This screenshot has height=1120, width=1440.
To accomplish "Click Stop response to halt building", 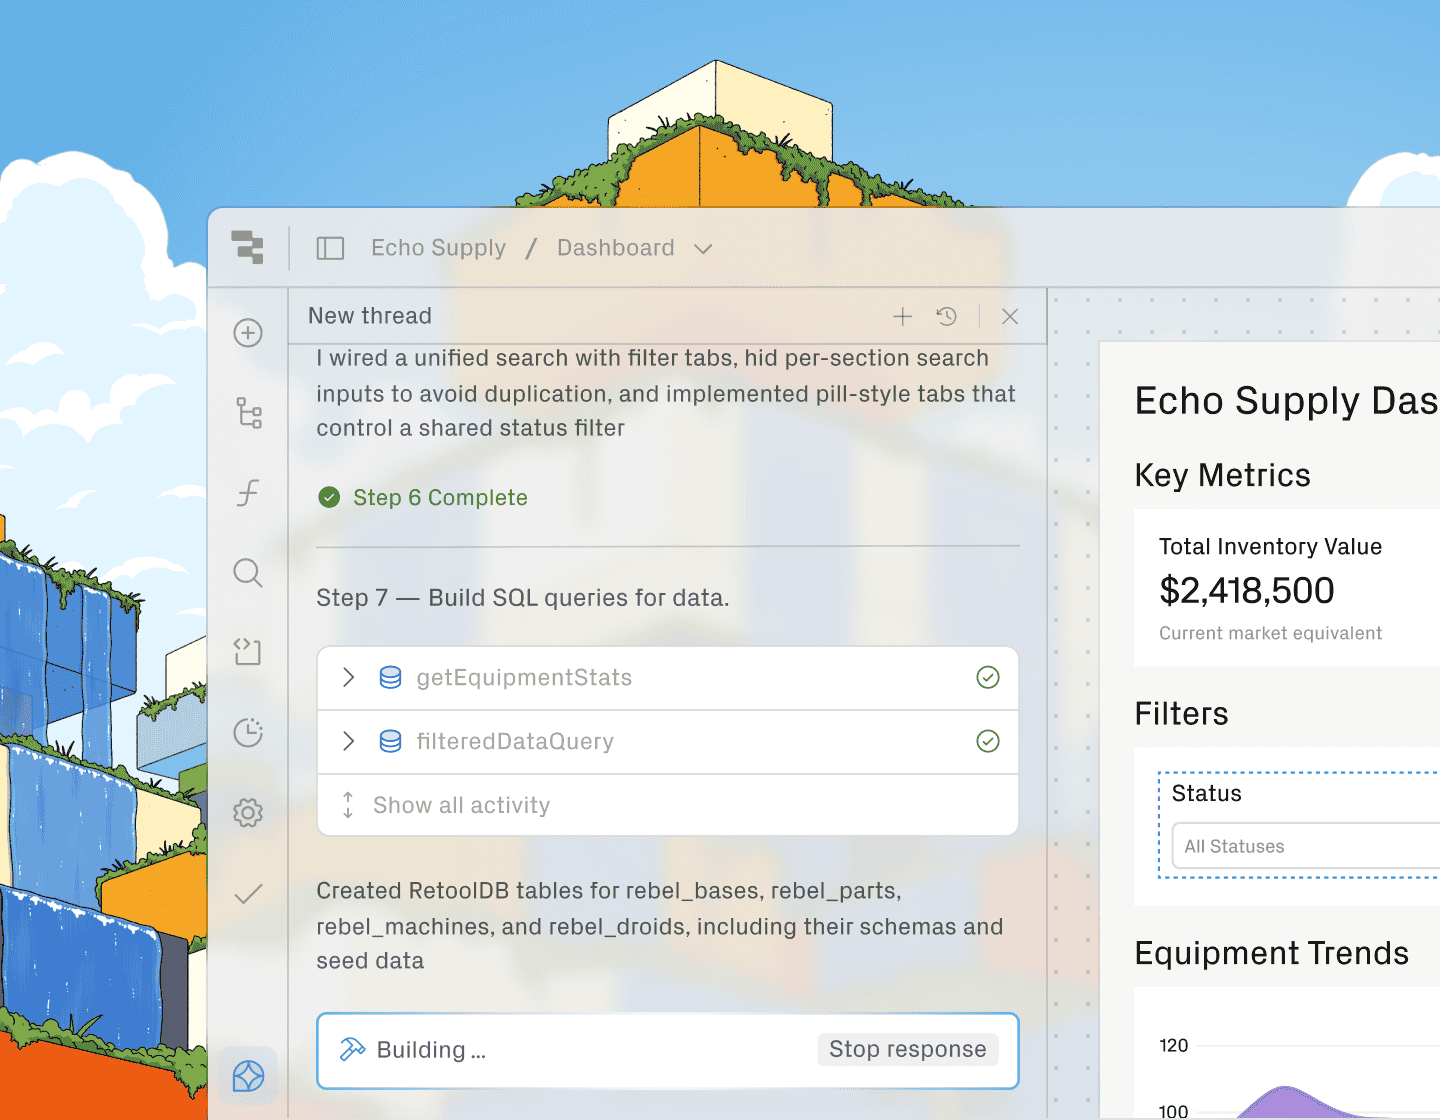I will tap(907, 1049).
